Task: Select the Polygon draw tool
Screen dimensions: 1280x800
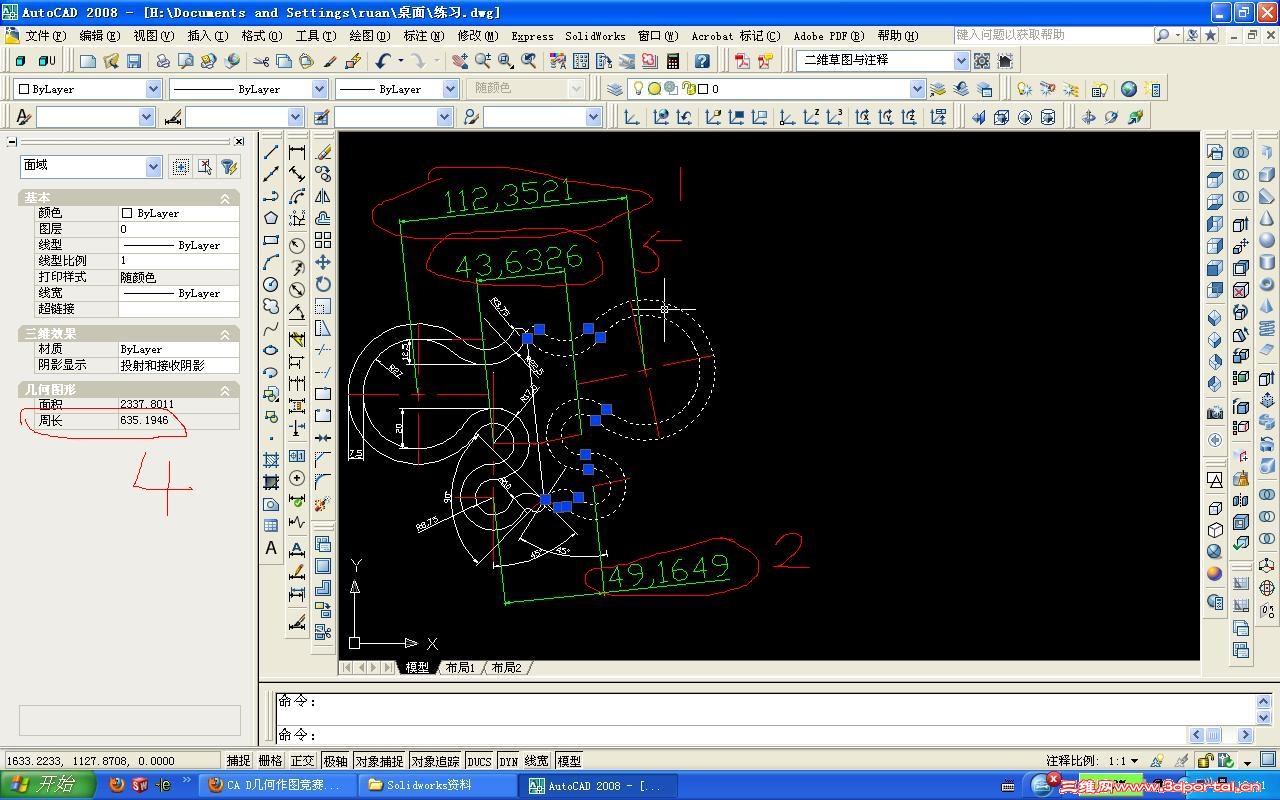Action: coord(271,218)
